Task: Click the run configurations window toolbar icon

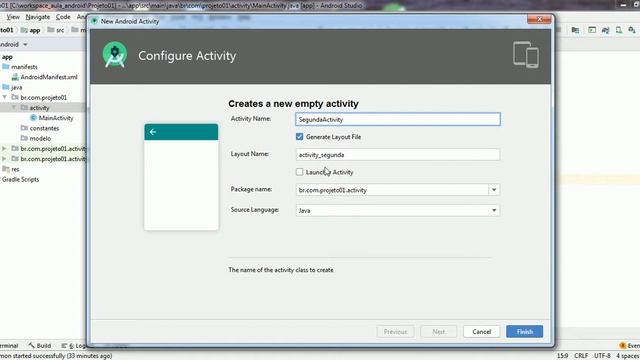Action: pos(592,30)
